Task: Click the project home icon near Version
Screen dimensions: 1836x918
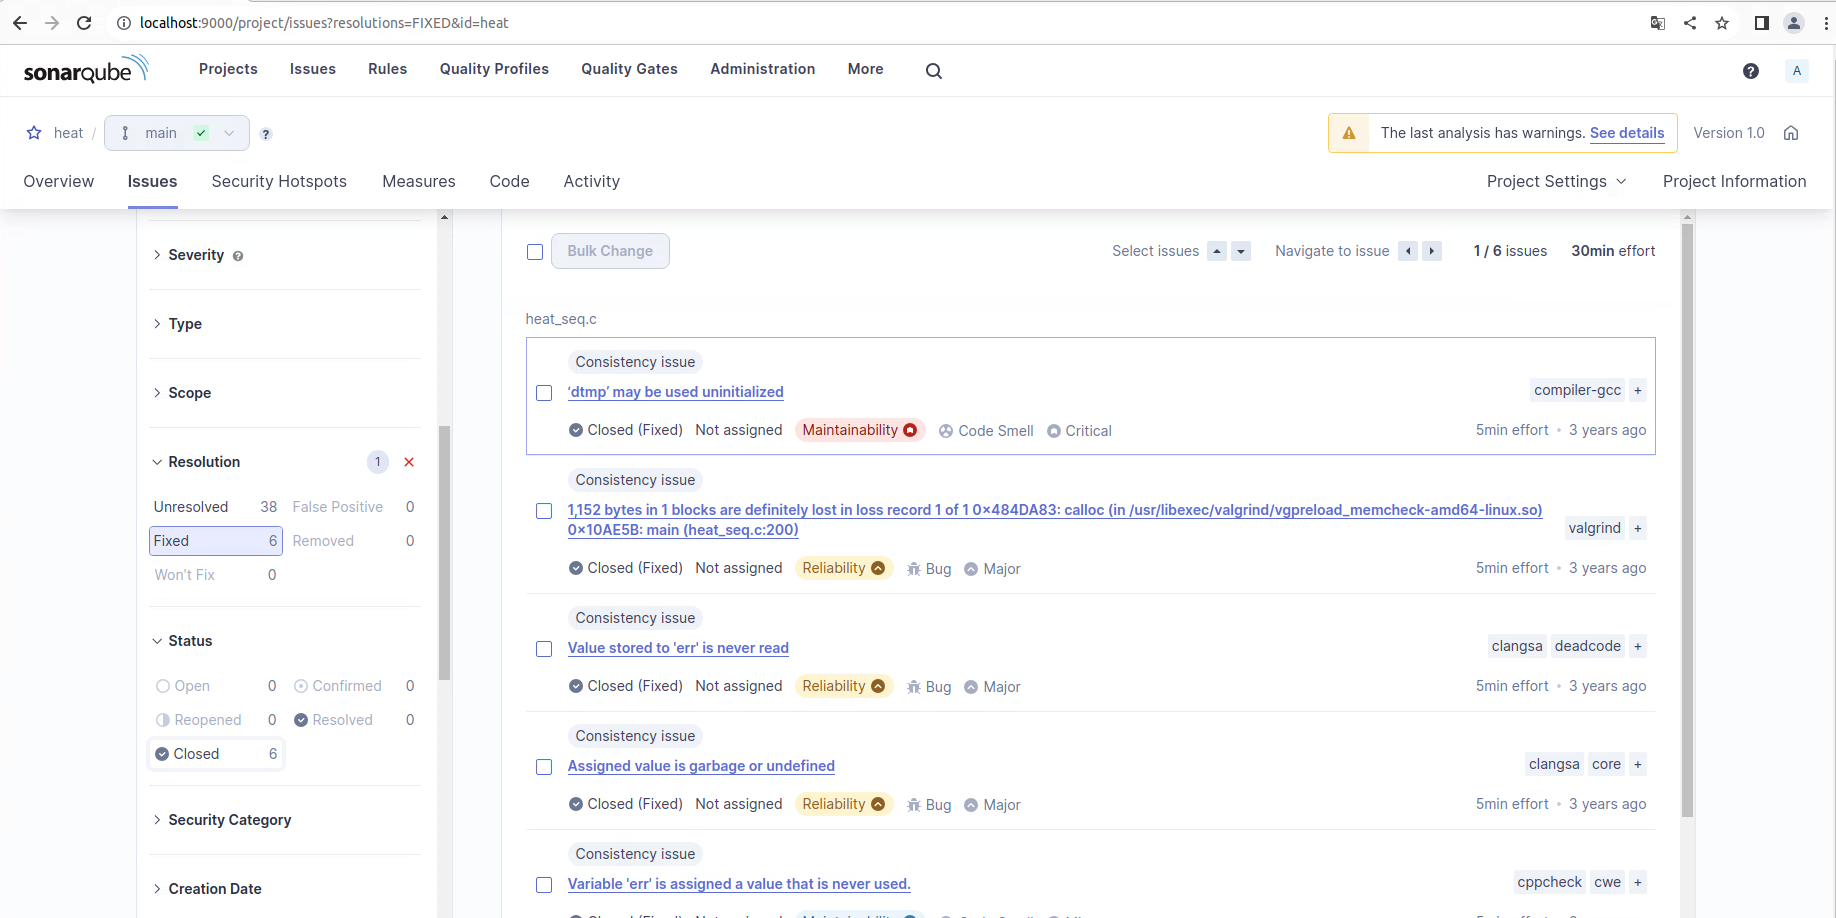Action: click(x=1791, y=133)
